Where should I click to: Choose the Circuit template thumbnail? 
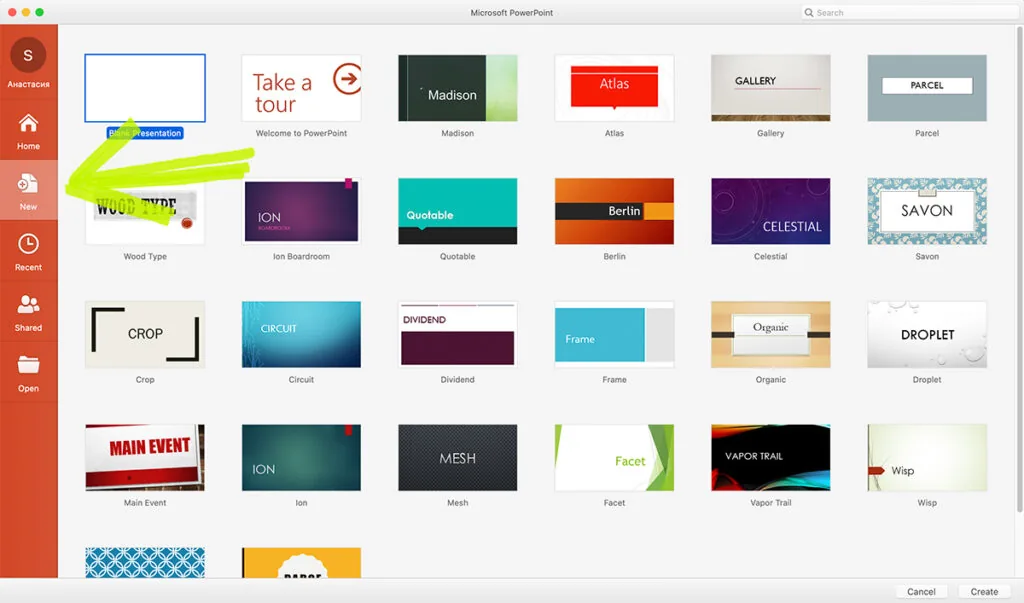[301, 334]
